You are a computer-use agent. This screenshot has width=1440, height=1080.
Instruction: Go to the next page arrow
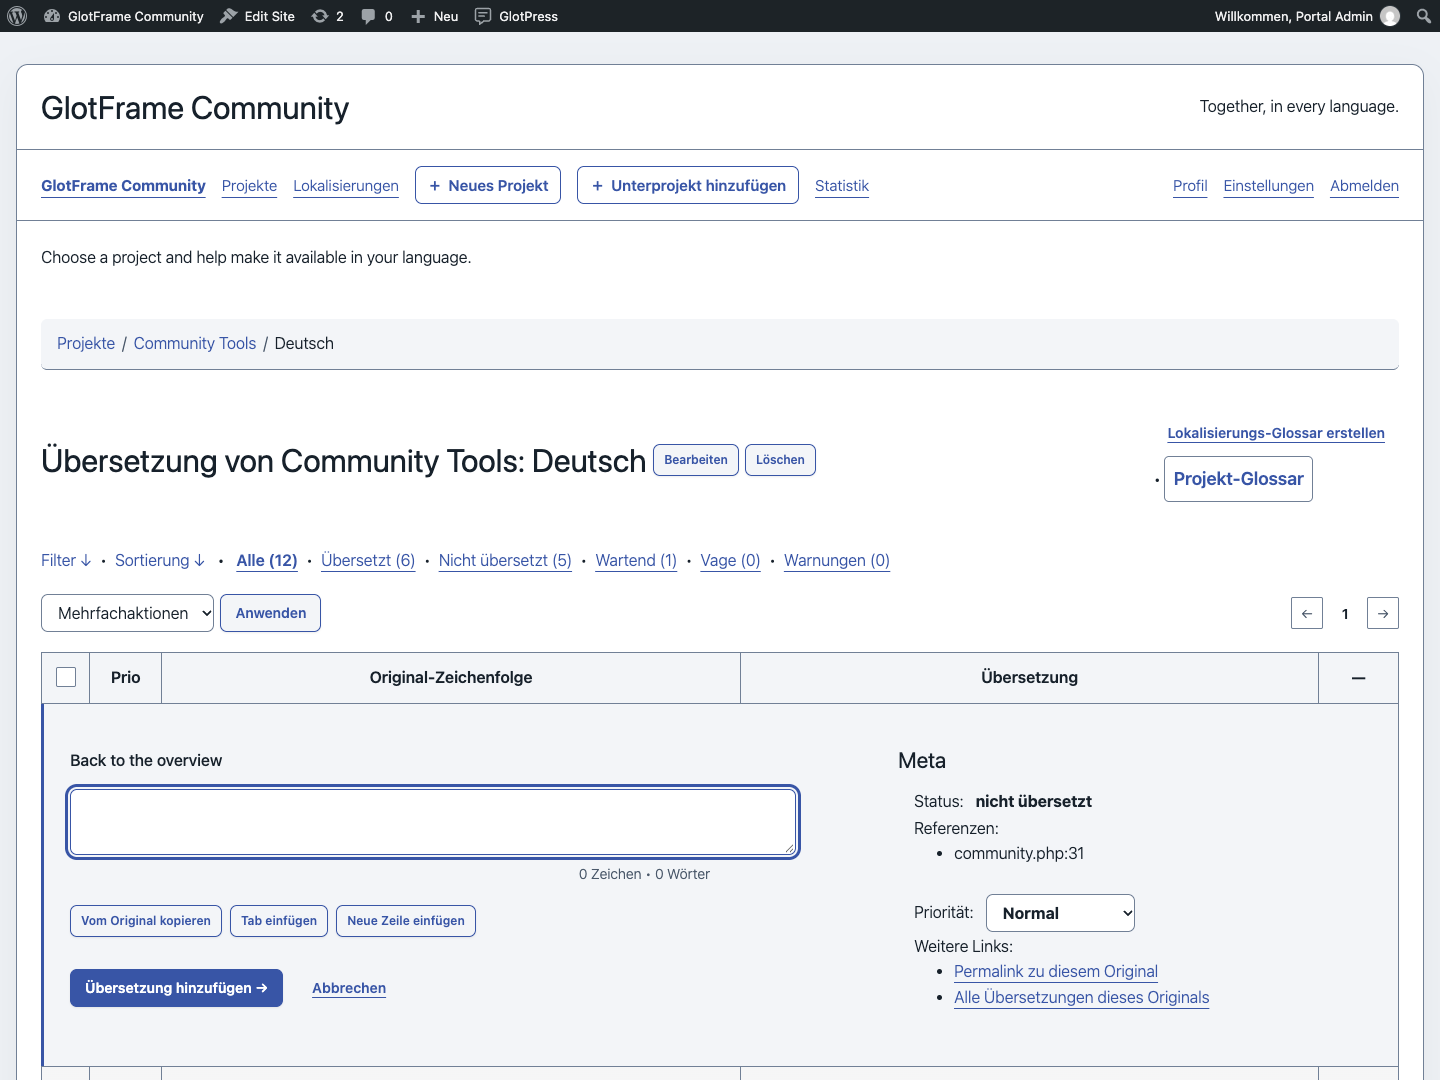1383,613
